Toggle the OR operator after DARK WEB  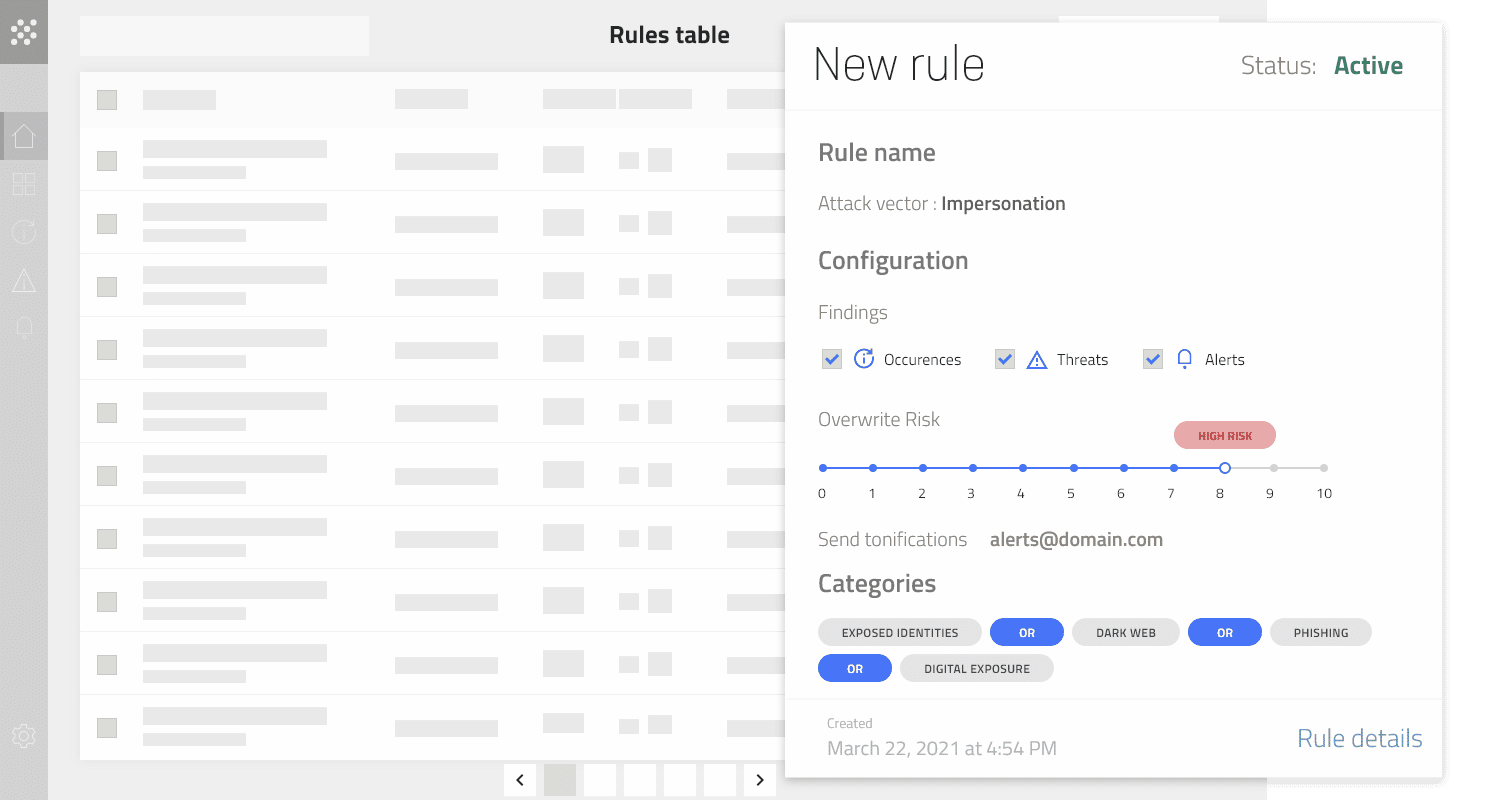(x=1225, y=633)
